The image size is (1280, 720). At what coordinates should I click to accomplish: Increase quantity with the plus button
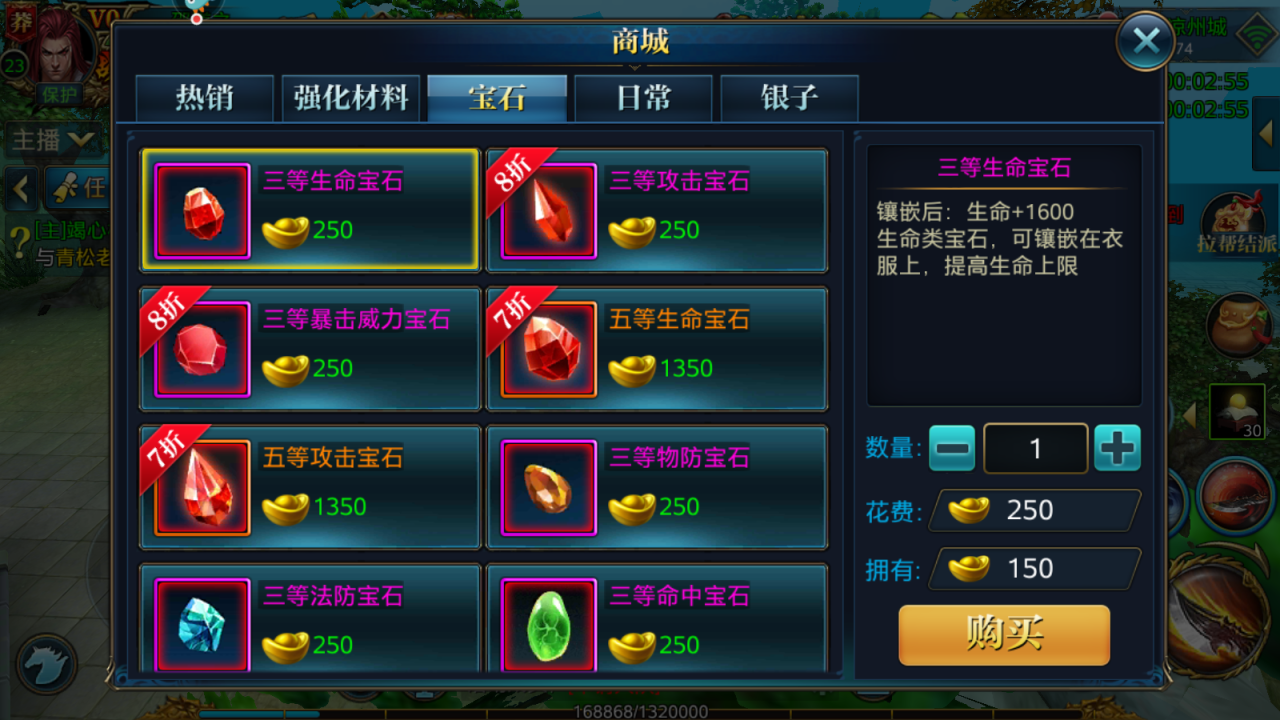pos(1117,448)
